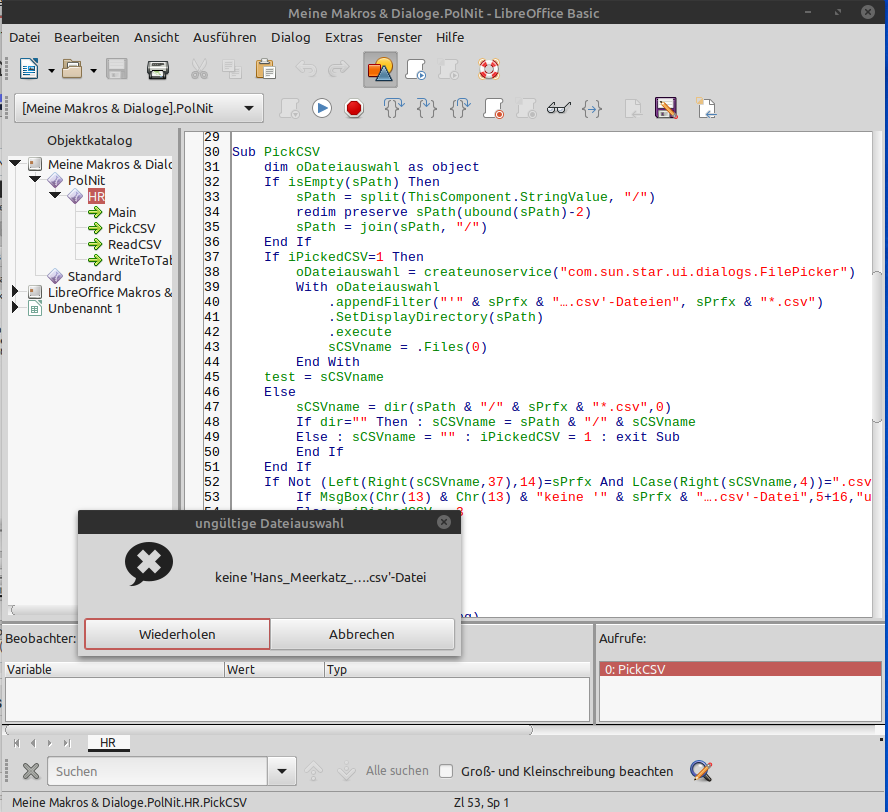The image size is (888, 812).
Task: Click the New document icon
Action: [29, 70]
